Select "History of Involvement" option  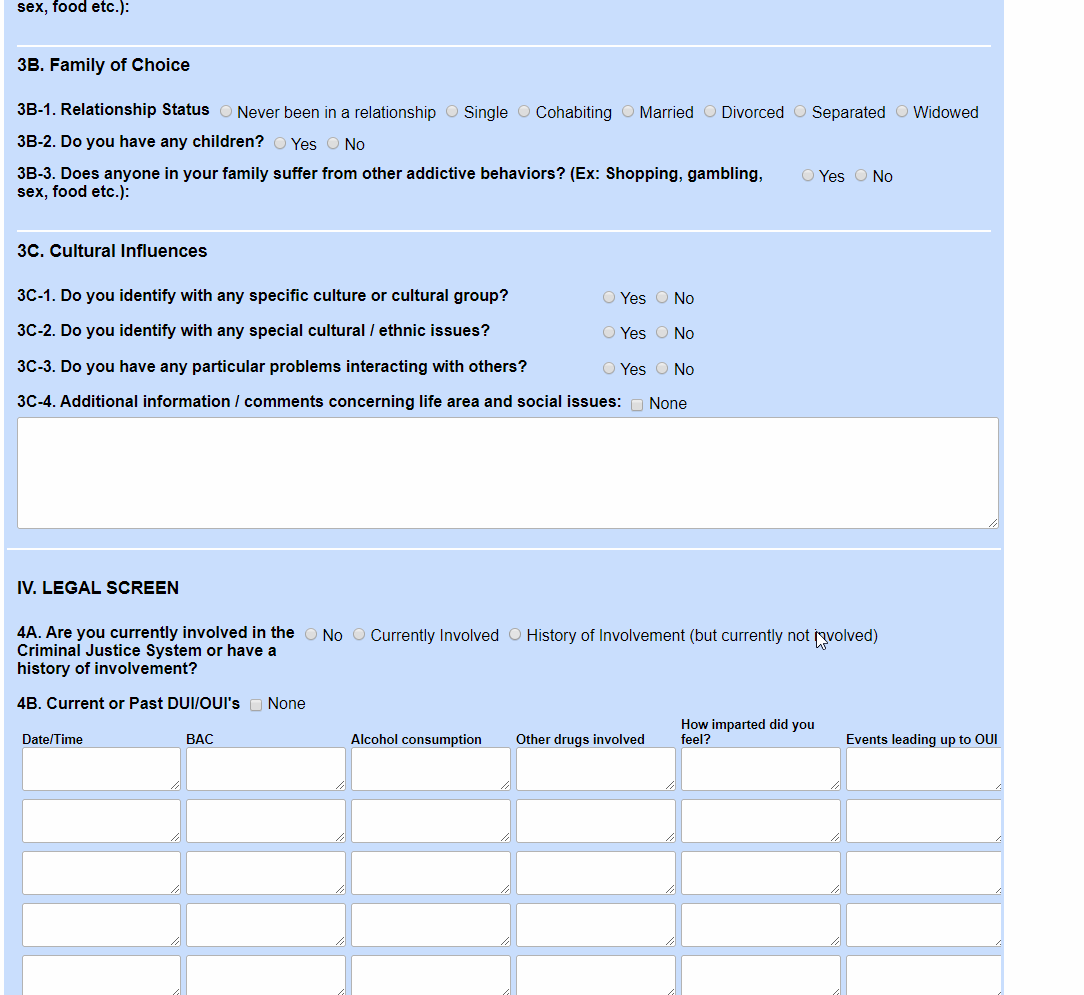515,634
